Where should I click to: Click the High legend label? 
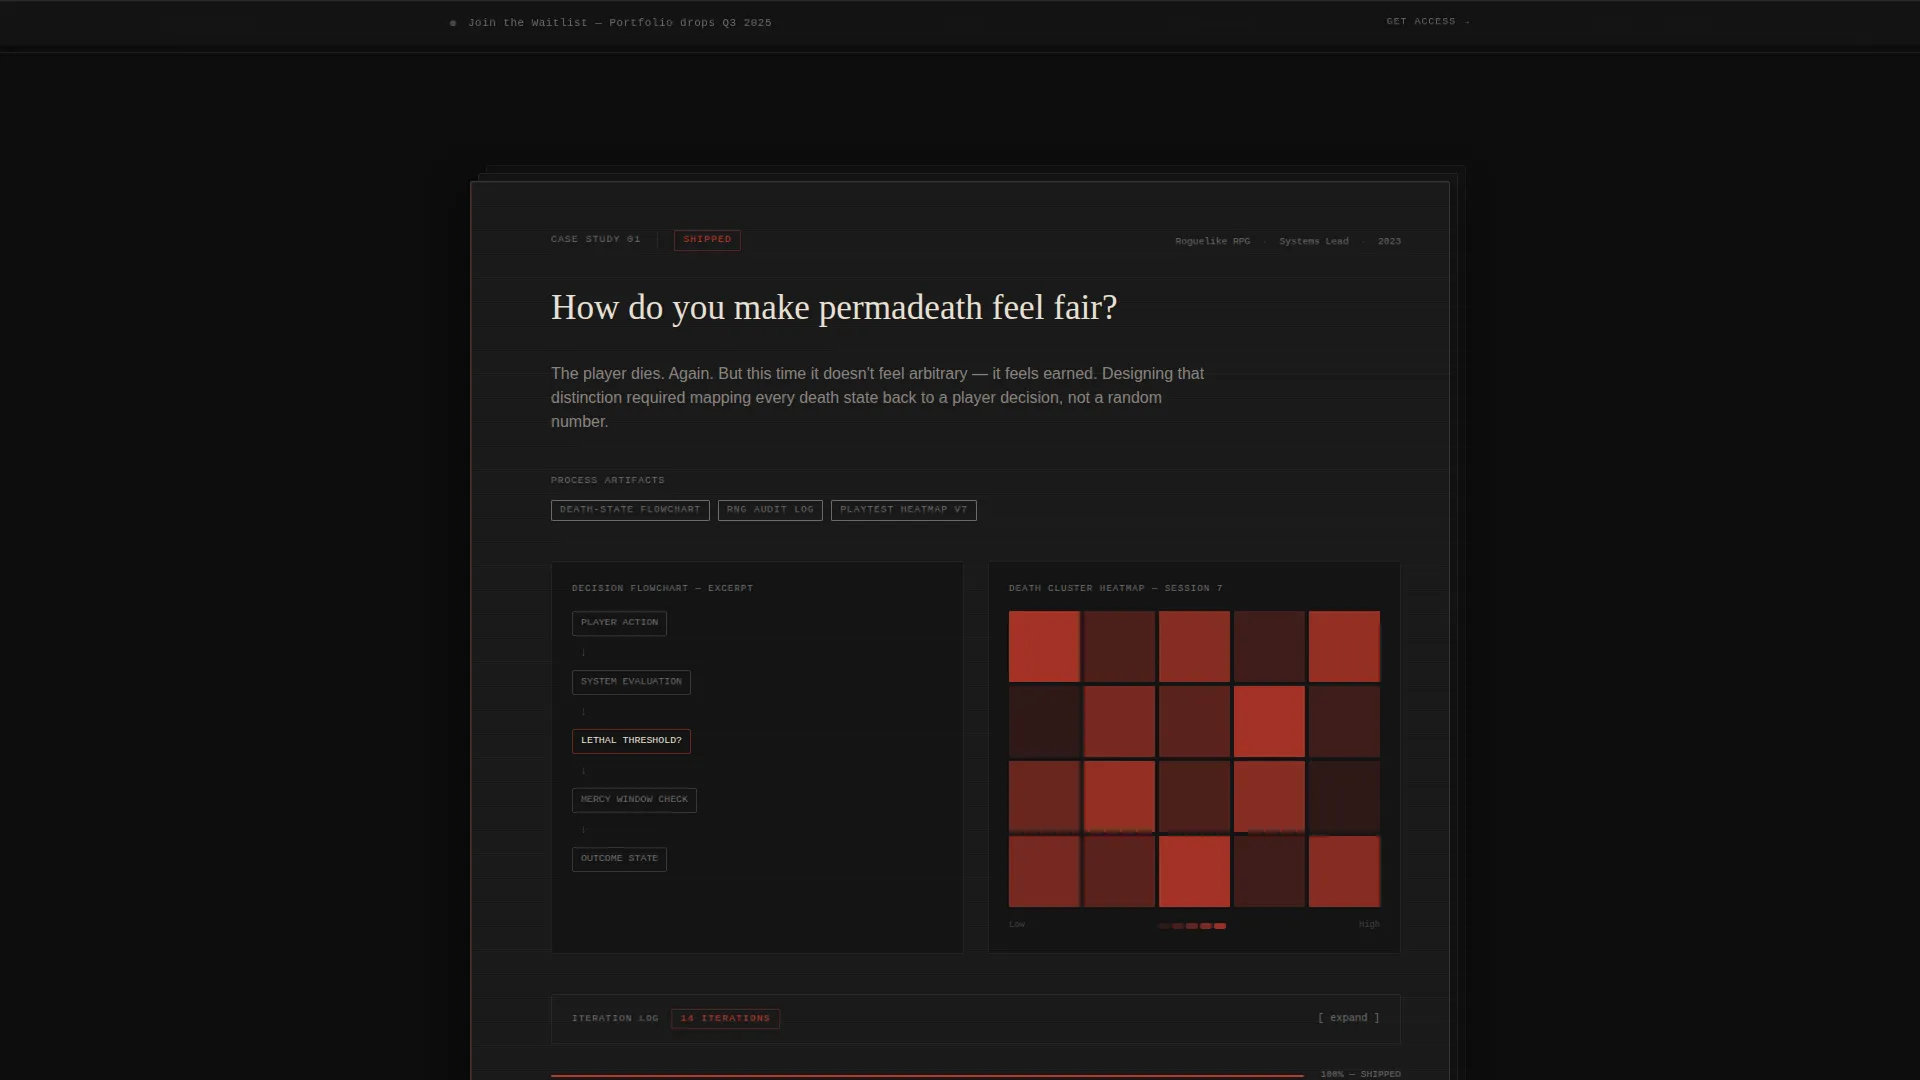(x=1369, y=925)
